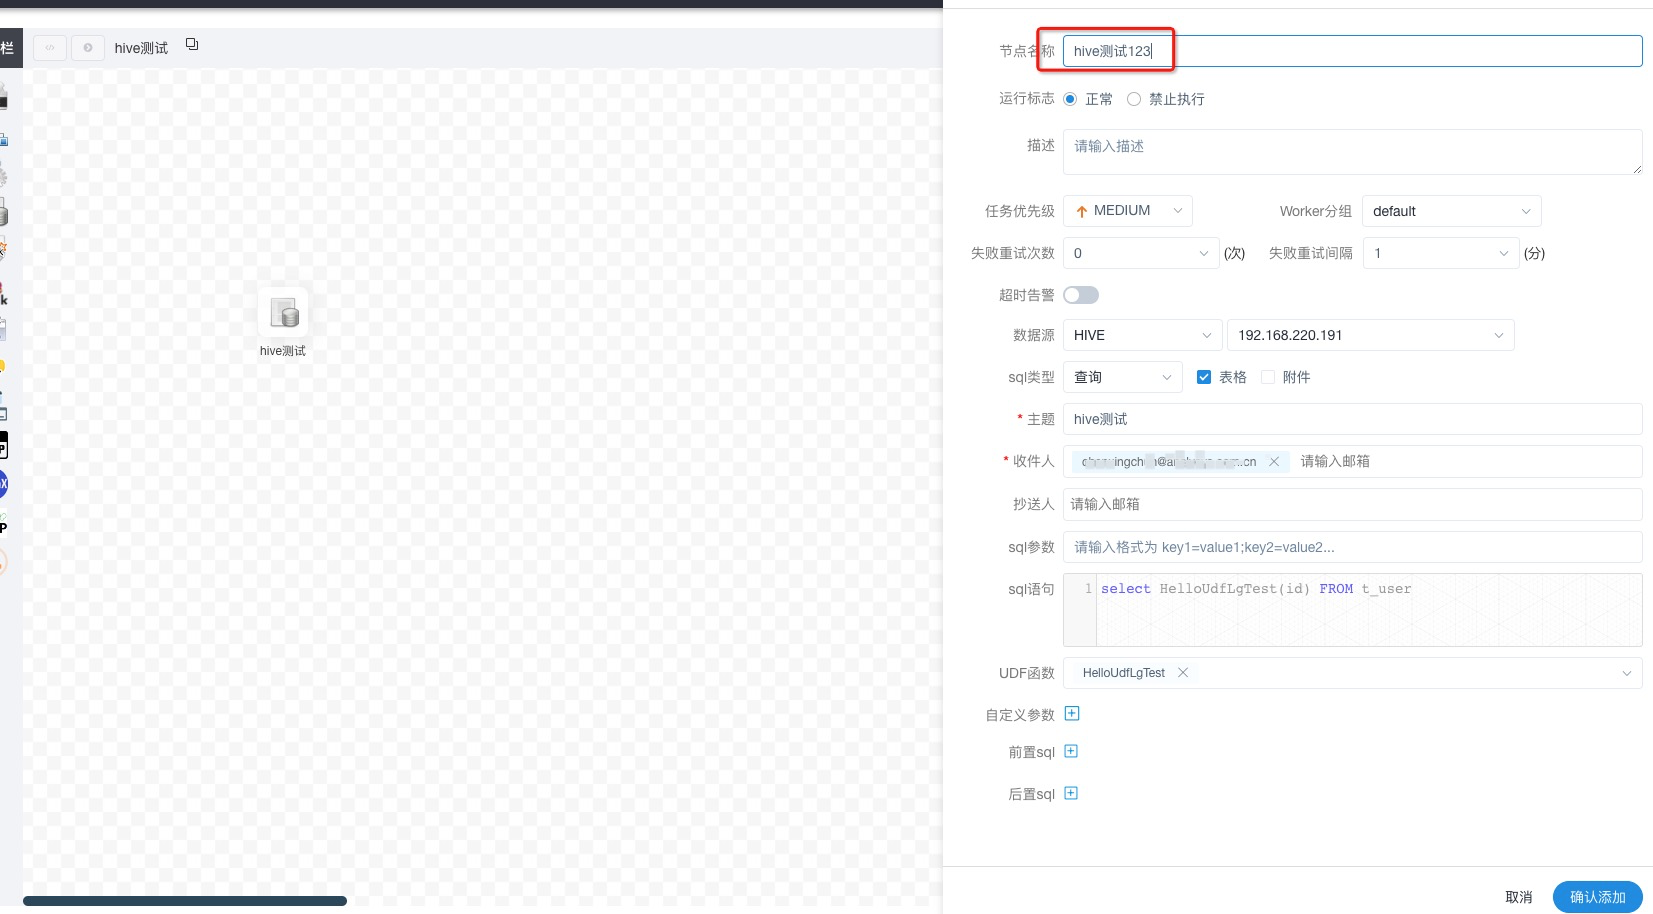Click the run arrow icon in top toolbar
Viewport: 1653px width, 914px height.
point(88,47)
